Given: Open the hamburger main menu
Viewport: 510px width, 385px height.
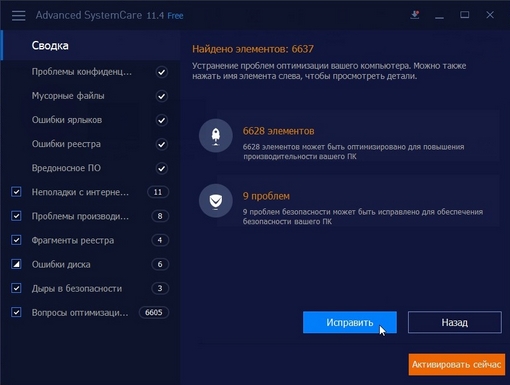Looking at the screenshot, I should [18, 15].
